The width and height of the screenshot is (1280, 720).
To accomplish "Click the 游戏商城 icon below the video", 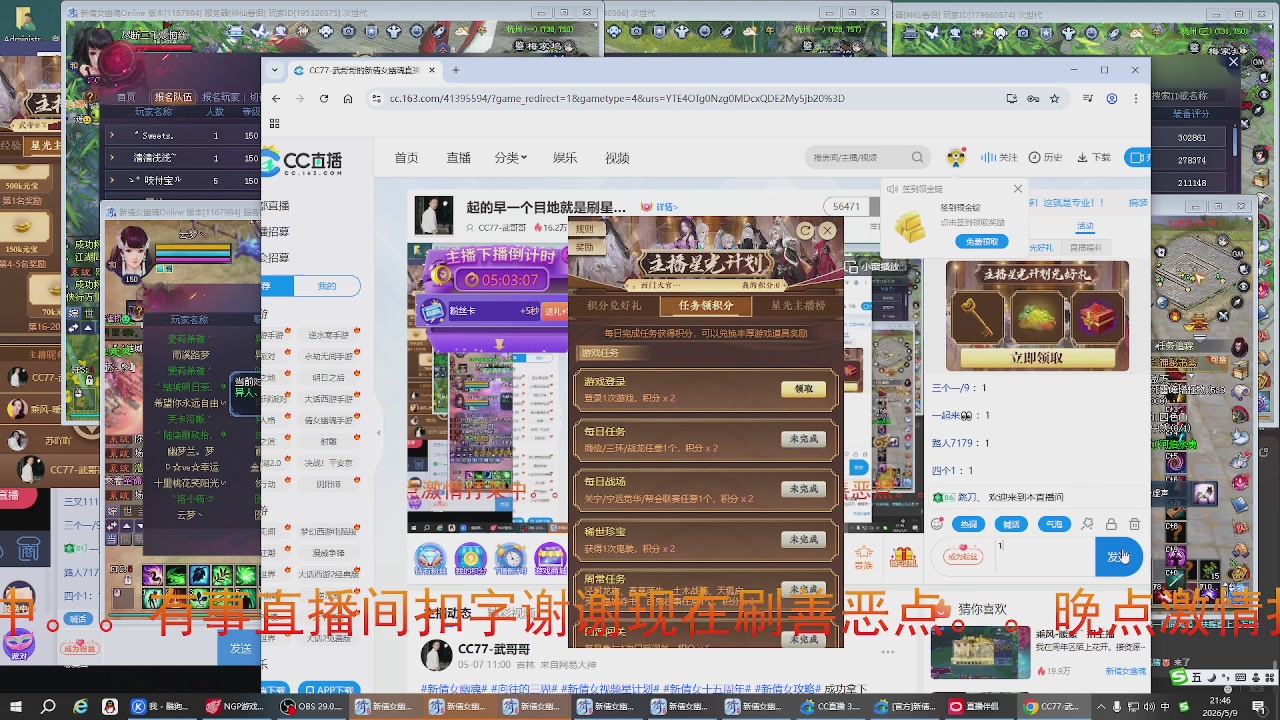I will tap(550, 559).
